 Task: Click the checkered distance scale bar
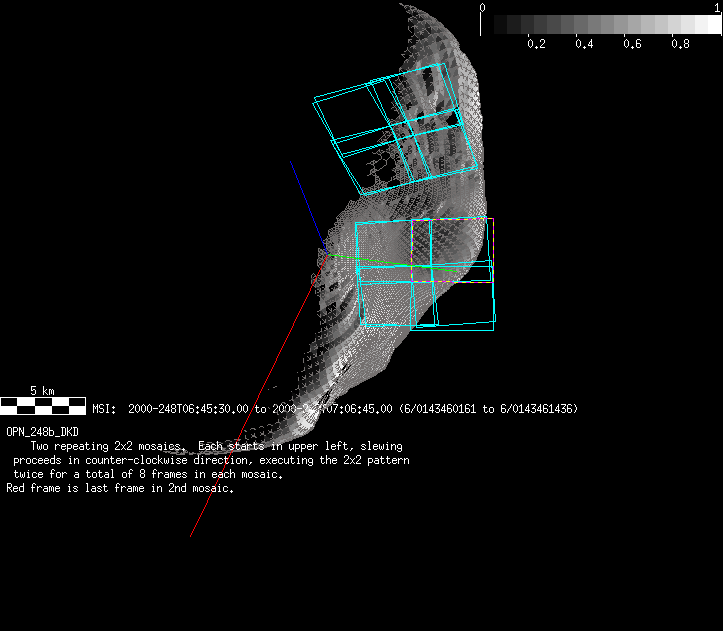43,405
